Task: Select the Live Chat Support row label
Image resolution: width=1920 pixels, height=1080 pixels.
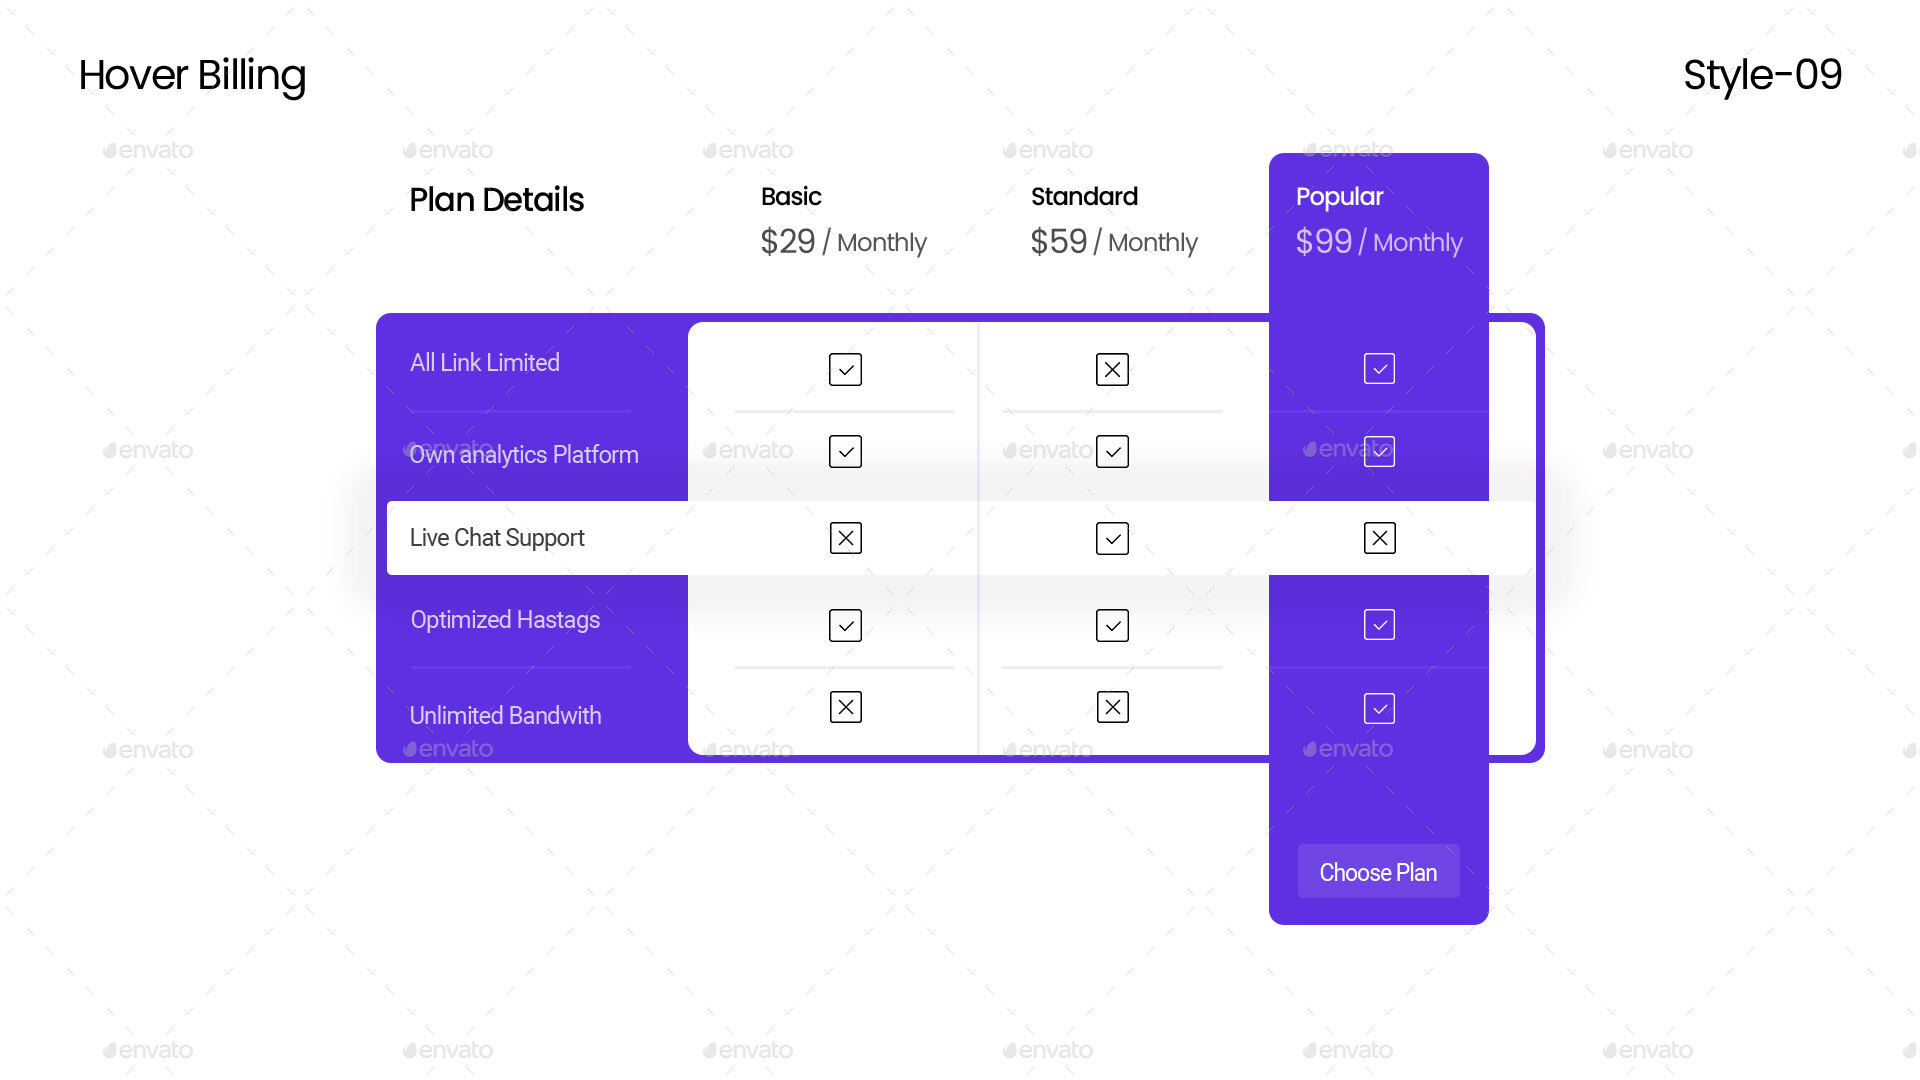Action: click(497, 538)
